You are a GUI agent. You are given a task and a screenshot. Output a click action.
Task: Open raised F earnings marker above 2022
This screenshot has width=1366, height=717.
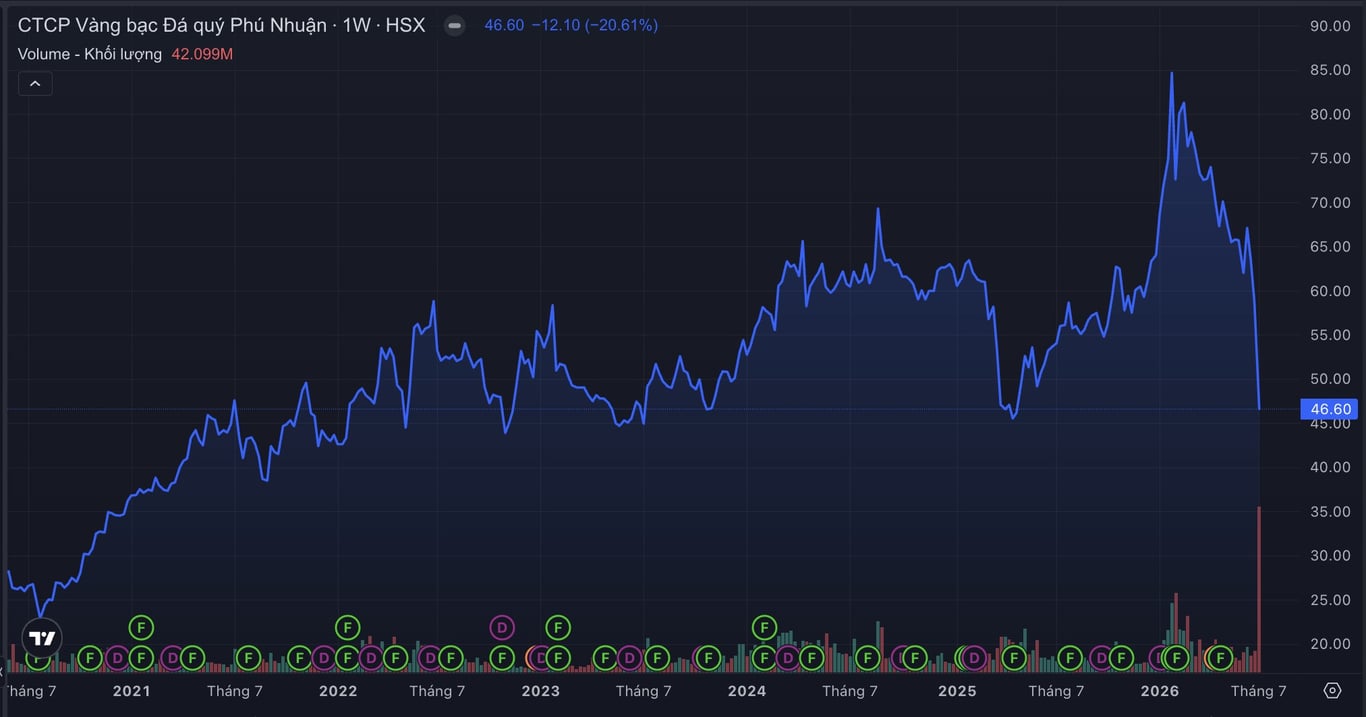coord(347,628)
